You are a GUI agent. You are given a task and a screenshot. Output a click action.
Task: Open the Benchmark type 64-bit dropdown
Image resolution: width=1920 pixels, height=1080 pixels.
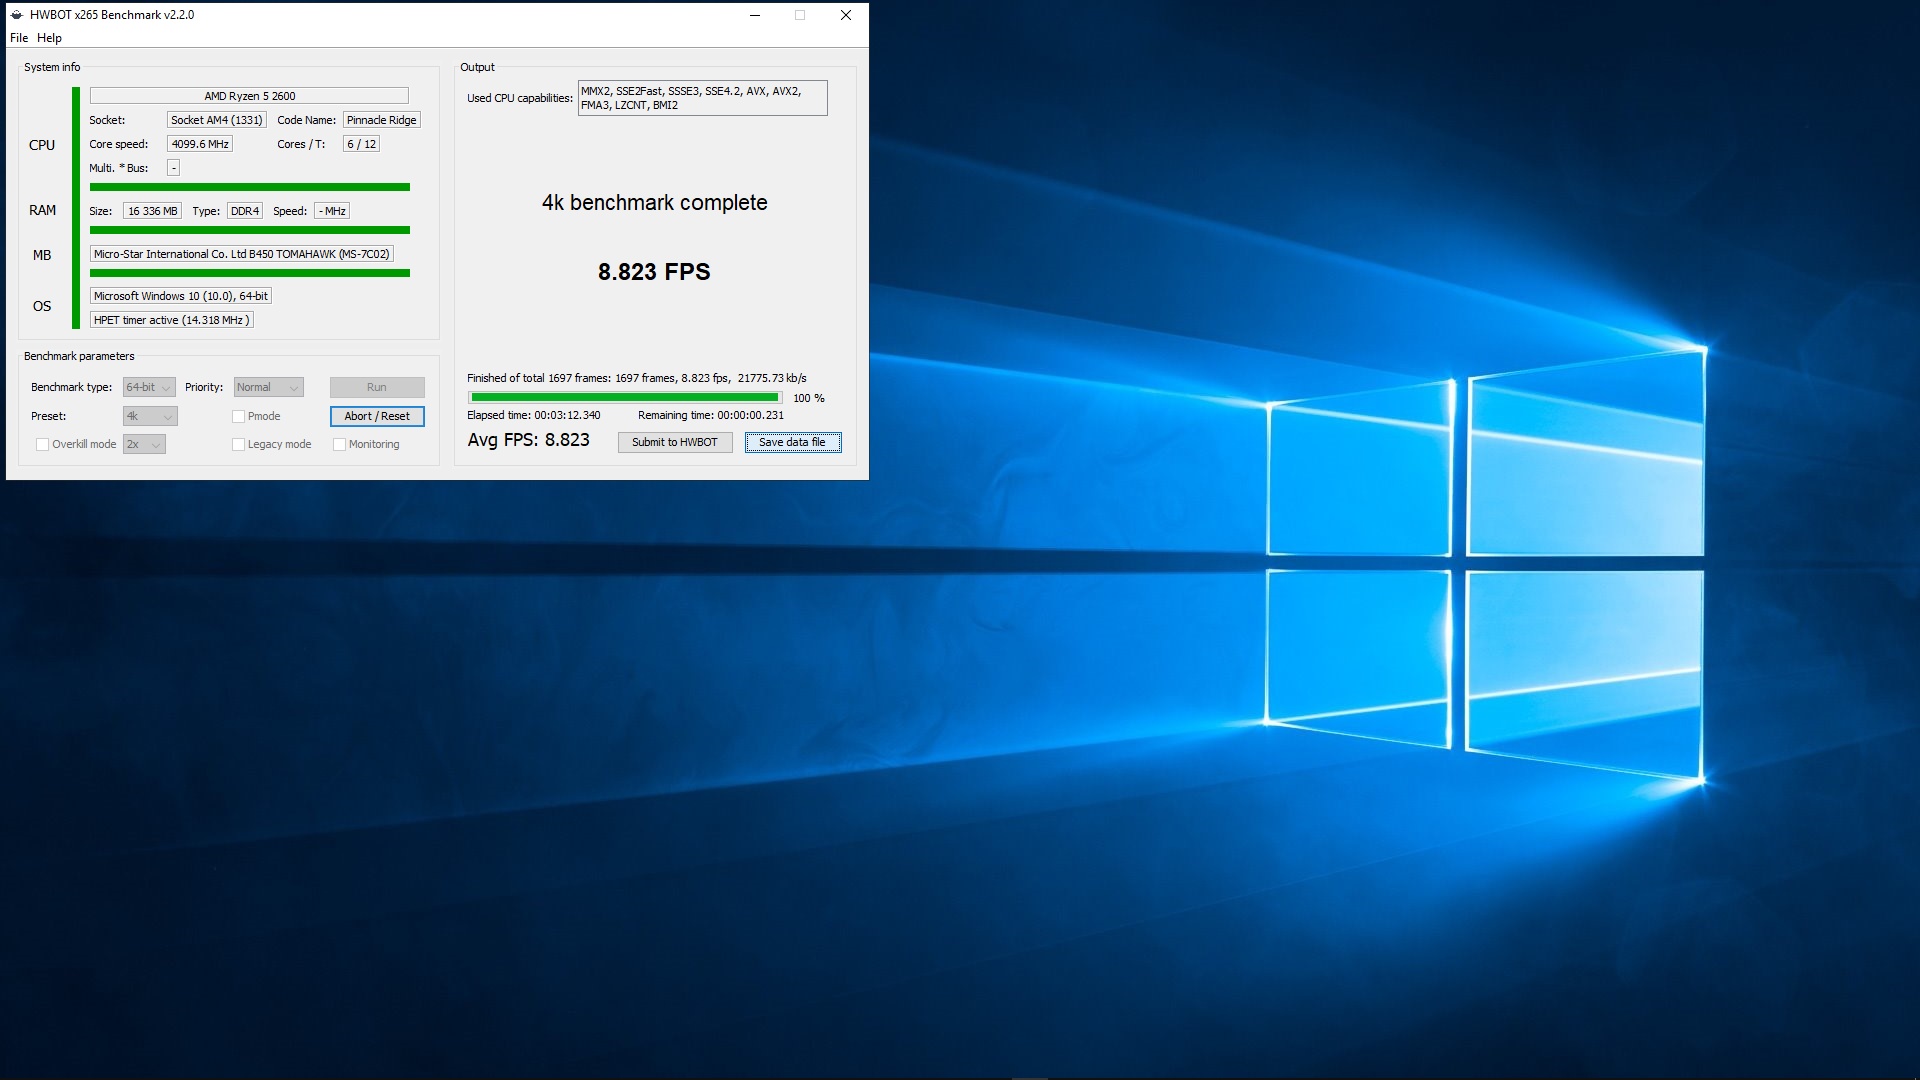point(149,387)
